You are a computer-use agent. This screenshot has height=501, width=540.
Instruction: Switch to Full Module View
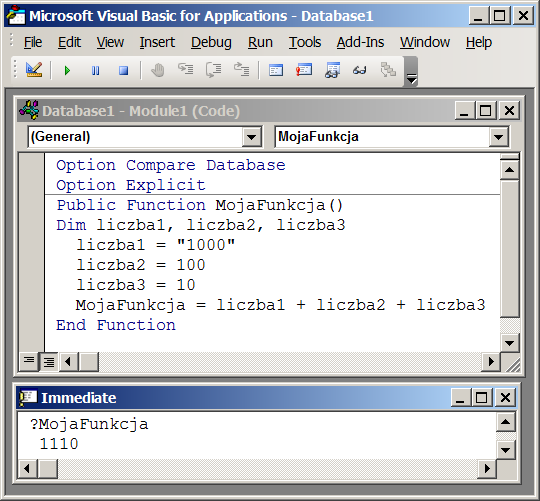point(49,361)
